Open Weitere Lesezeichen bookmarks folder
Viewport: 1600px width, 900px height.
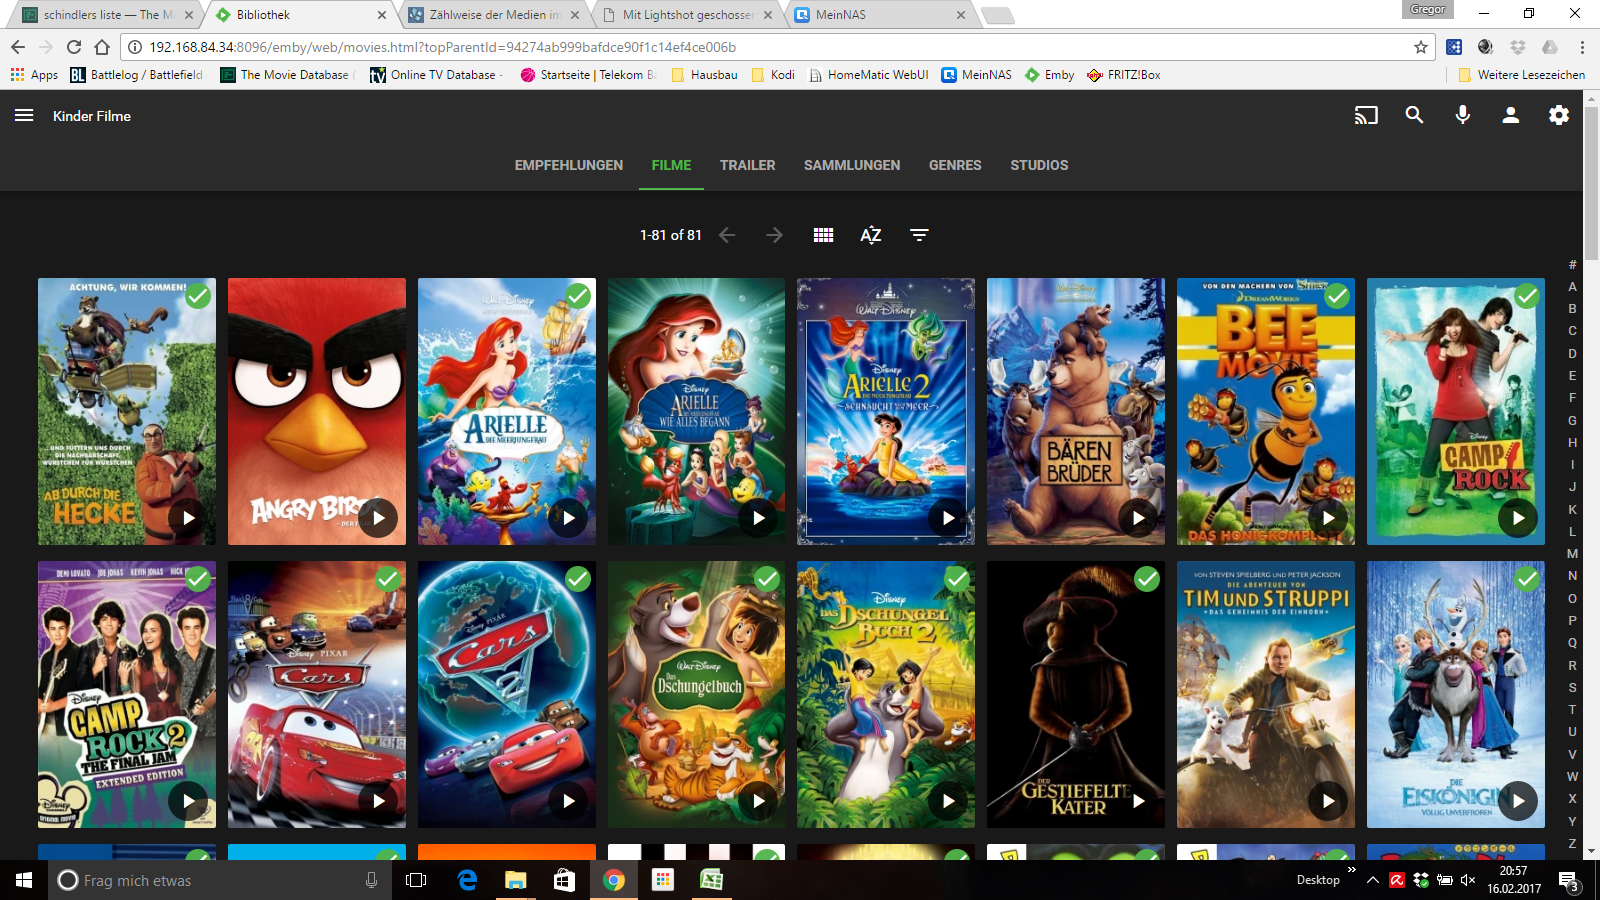tap(1521, 75)
